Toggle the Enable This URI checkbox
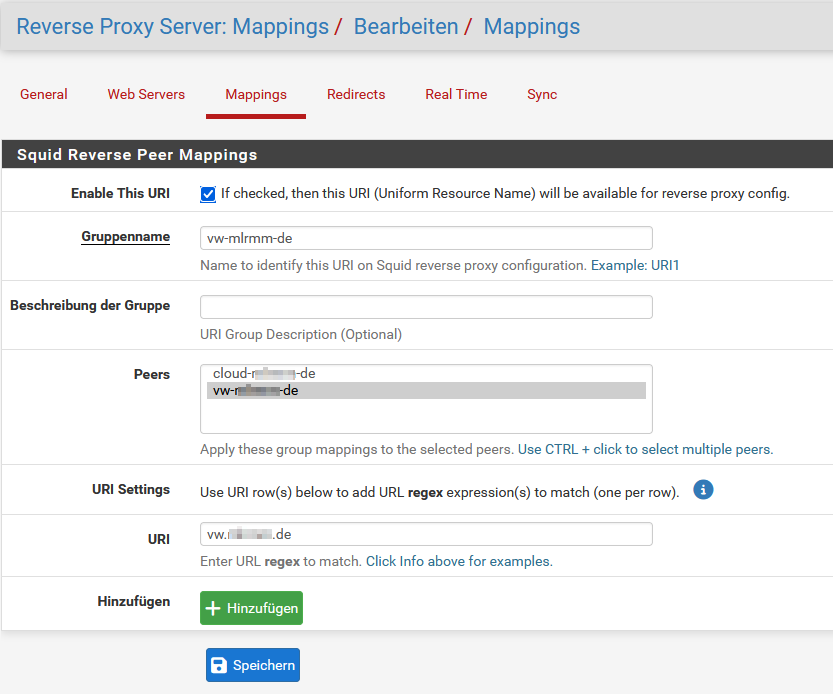The image size is (833, 694). tap(208, 194)
